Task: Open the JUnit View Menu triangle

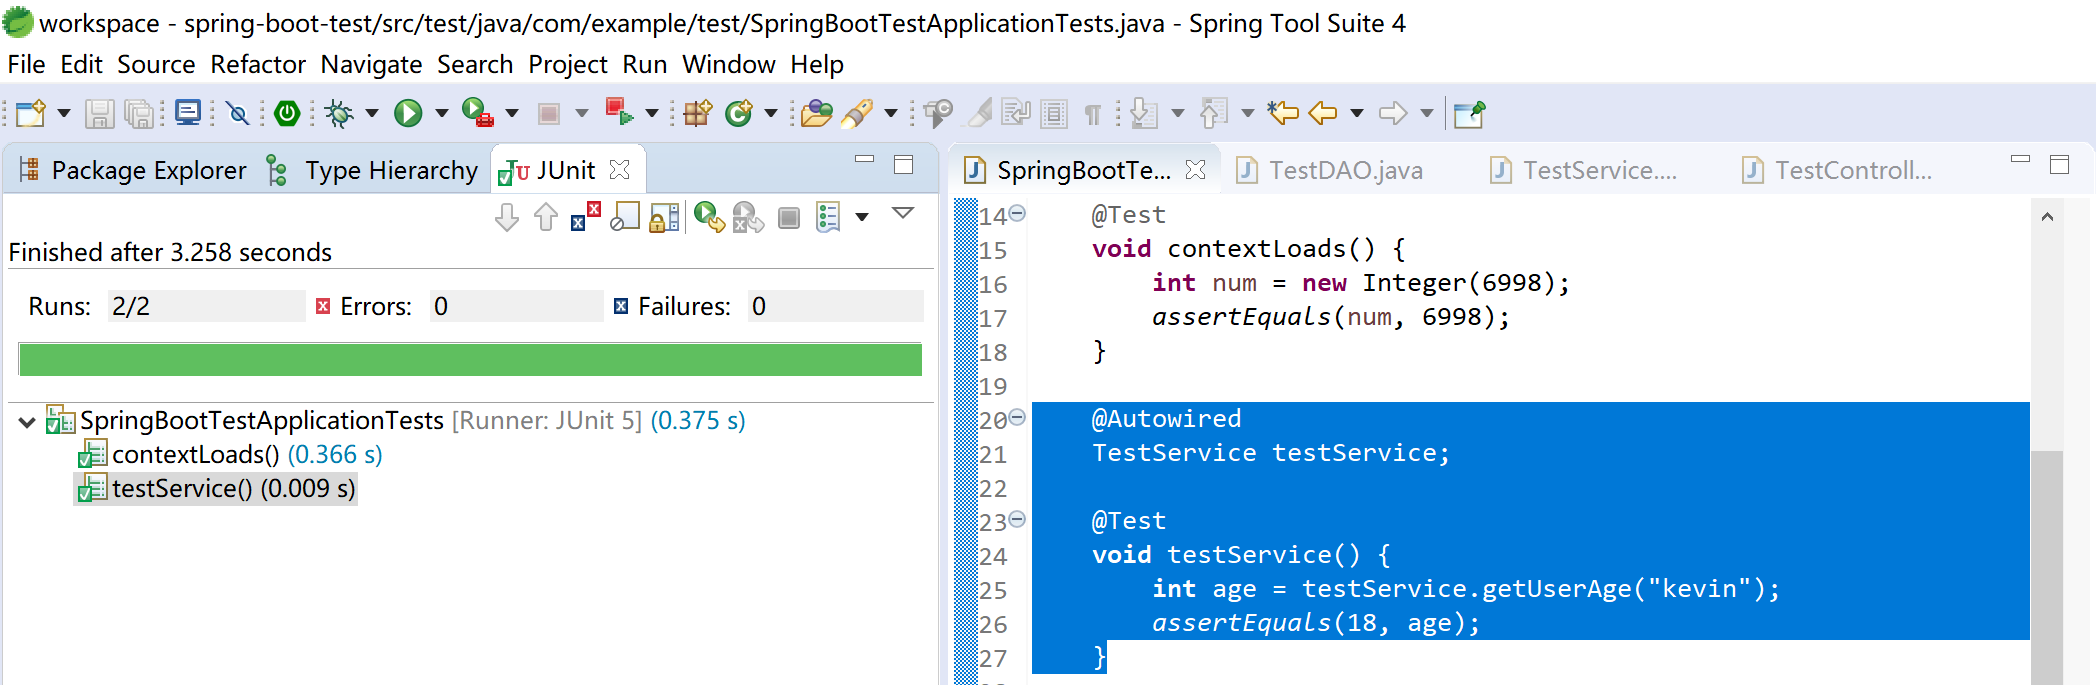Action: click(903, 214)
